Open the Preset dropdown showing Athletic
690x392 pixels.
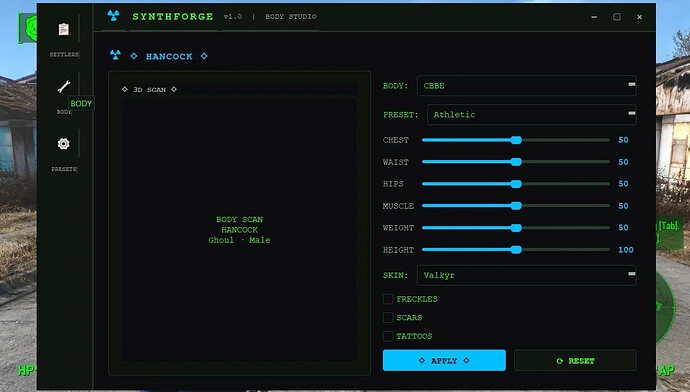[532, 115]
